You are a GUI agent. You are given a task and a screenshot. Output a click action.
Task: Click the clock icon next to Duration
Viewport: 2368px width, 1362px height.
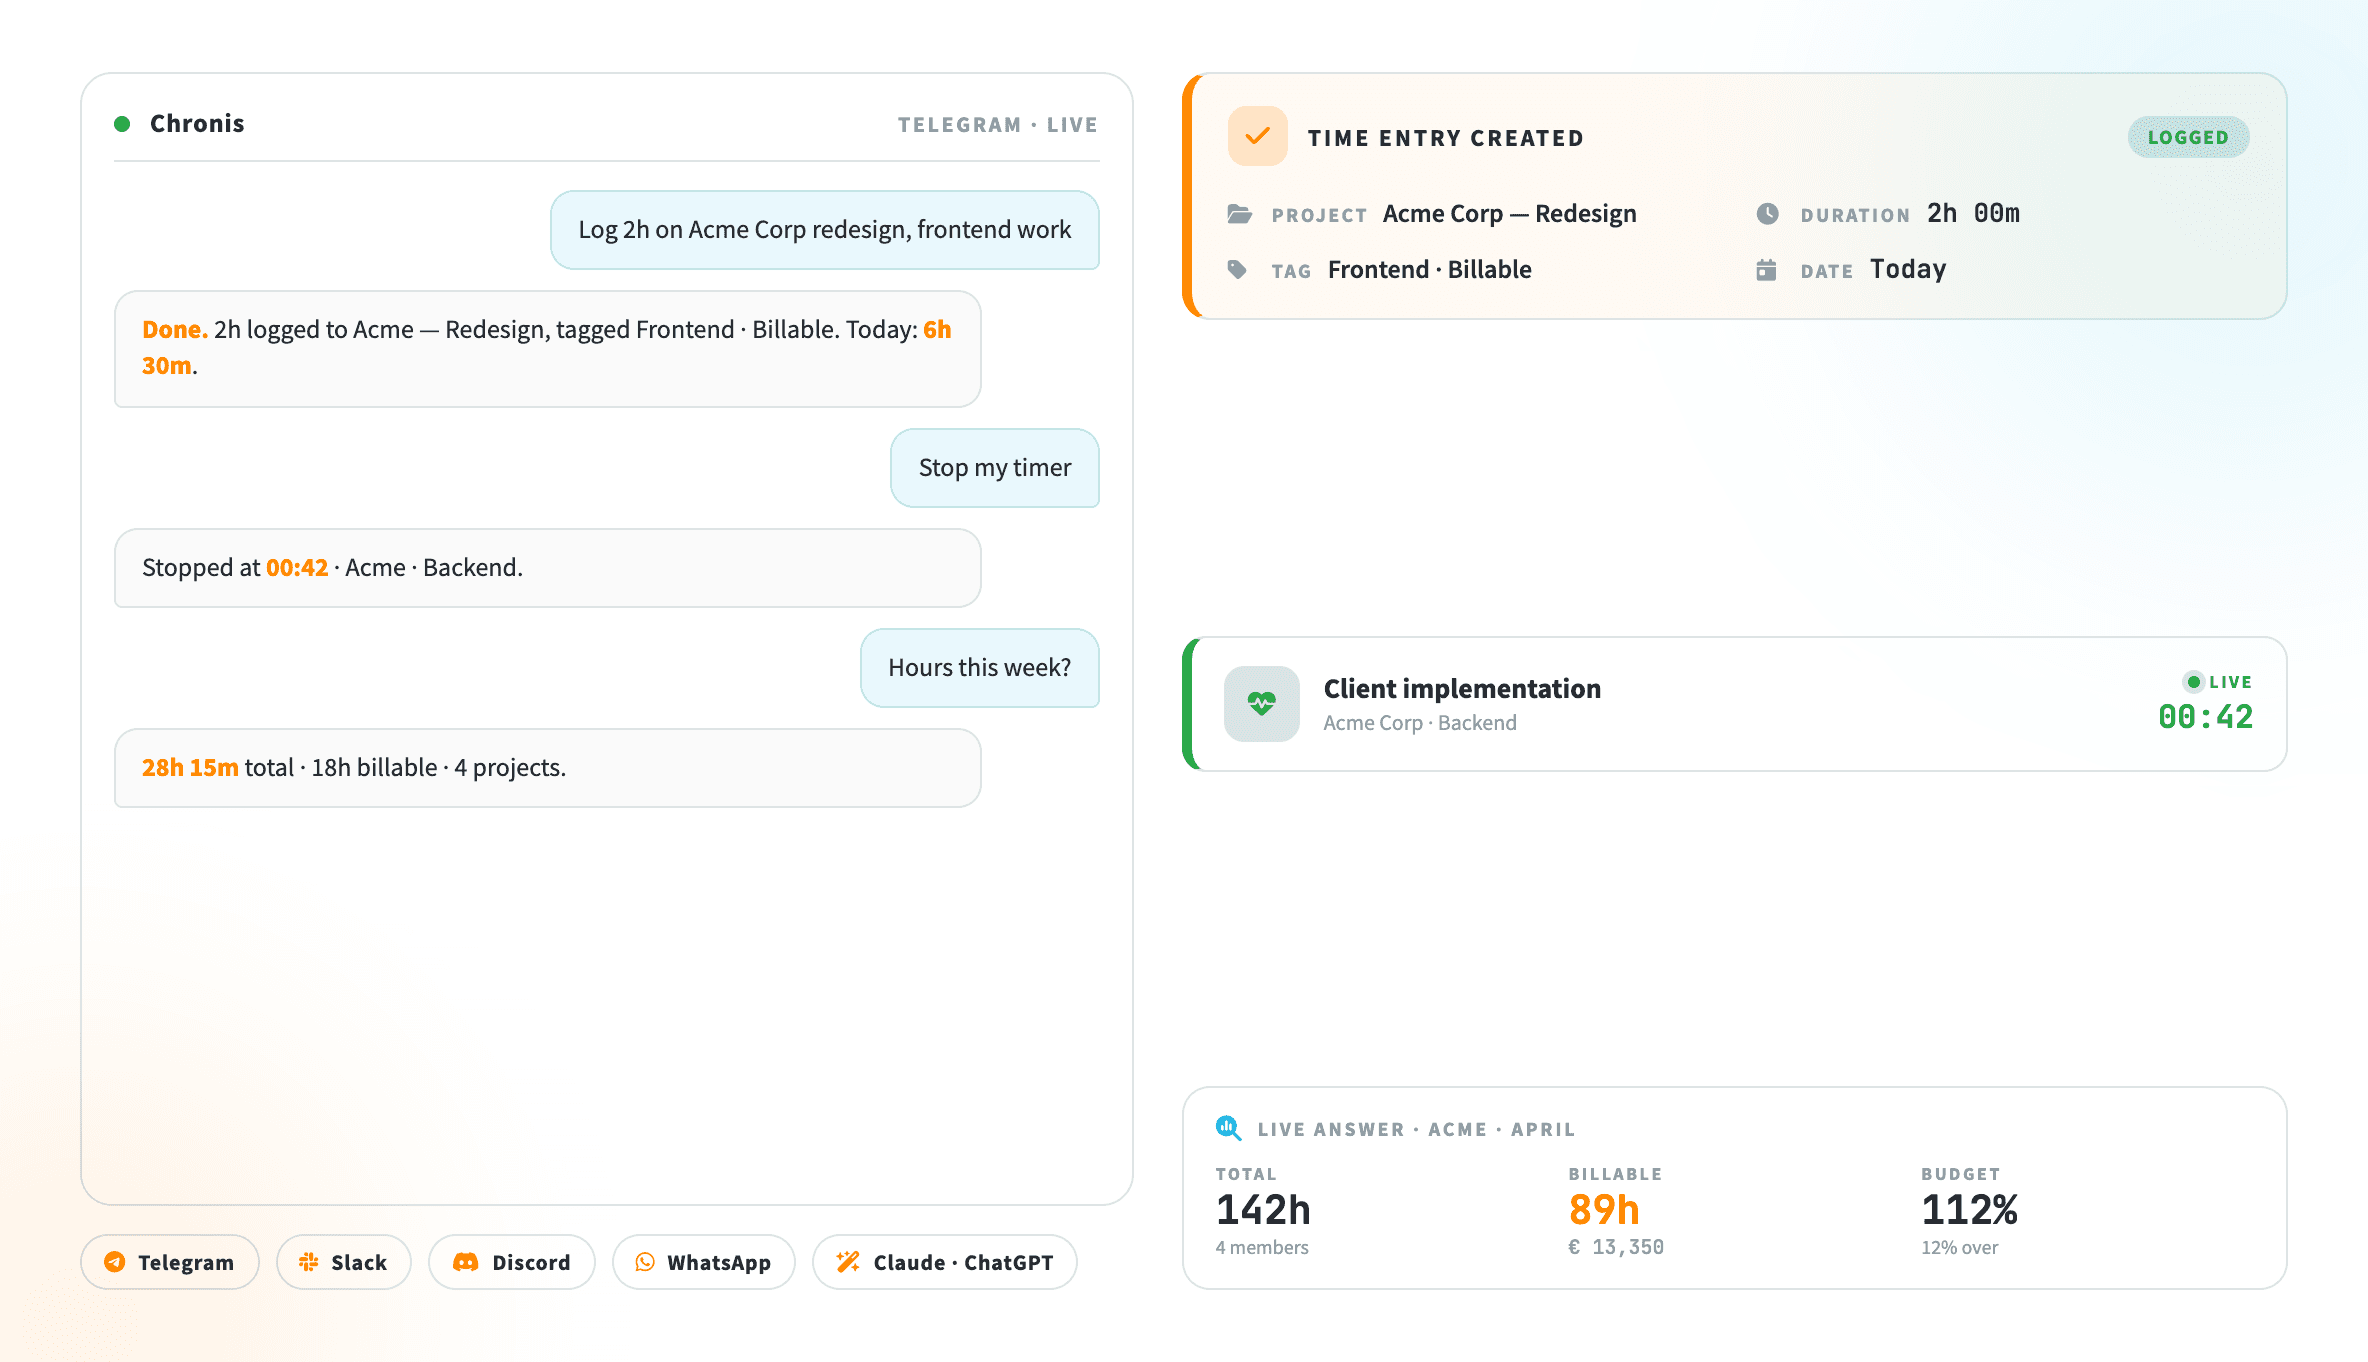[1768, 214]
